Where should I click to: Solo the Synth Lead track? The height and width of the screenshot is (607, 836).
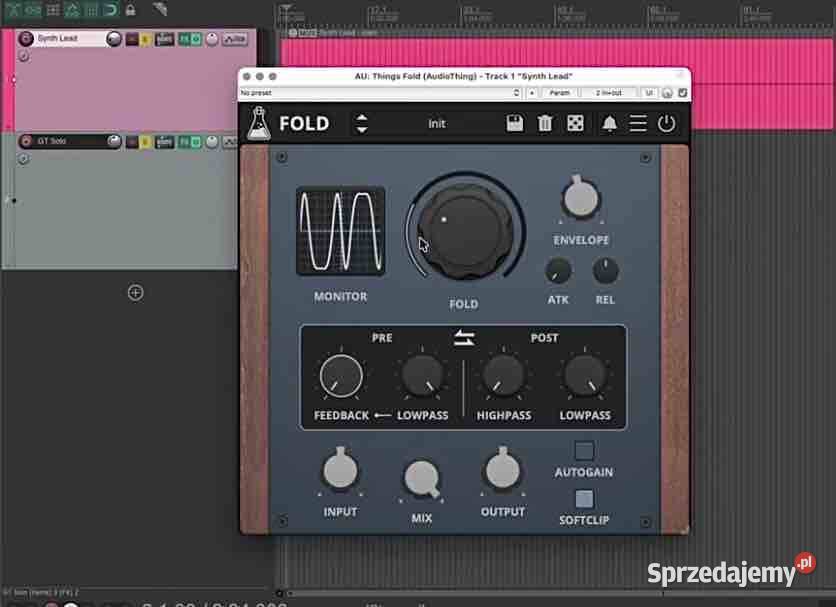click(x=145, y=38)
